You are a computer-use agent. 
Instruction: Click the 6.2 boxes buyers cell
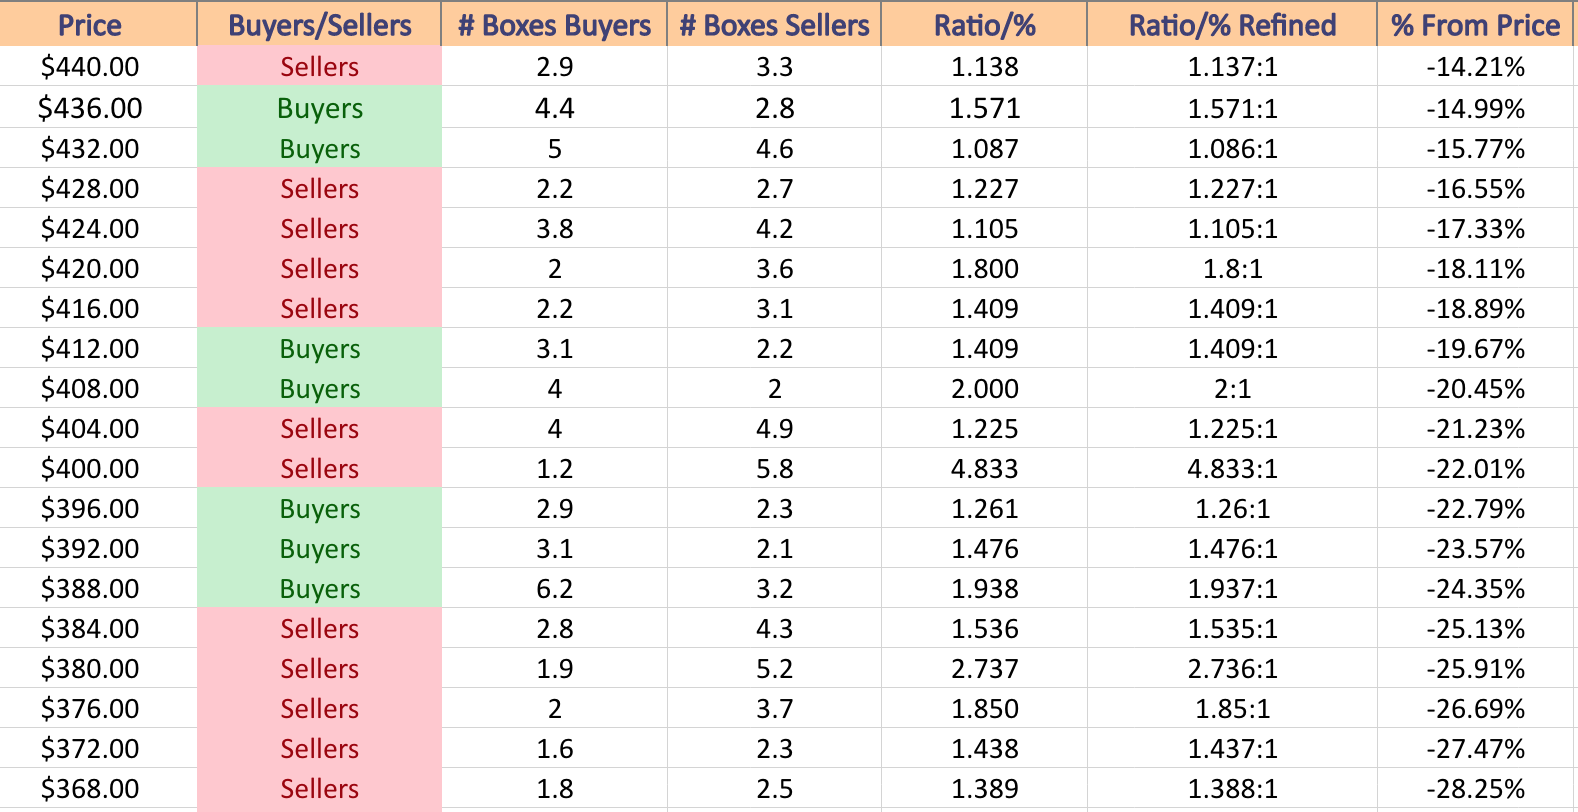coord(554,588)
